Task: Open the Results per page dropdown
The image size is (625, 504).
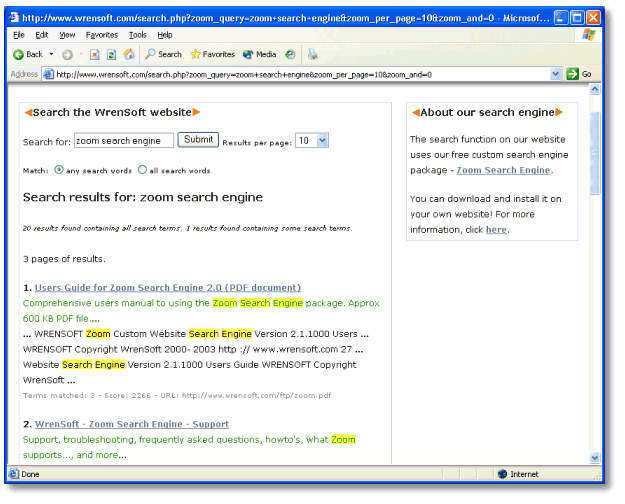Action: pyautogui.click(x=312, y=140)
